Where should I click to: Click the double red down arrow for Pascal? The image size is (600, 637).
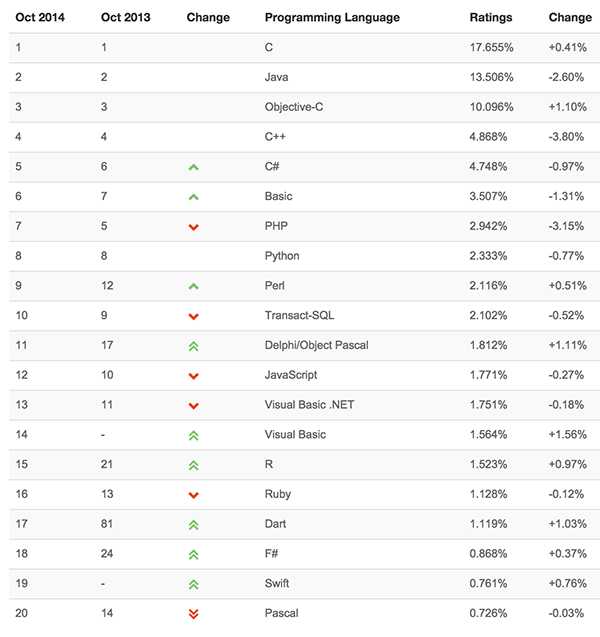point(194,614)
